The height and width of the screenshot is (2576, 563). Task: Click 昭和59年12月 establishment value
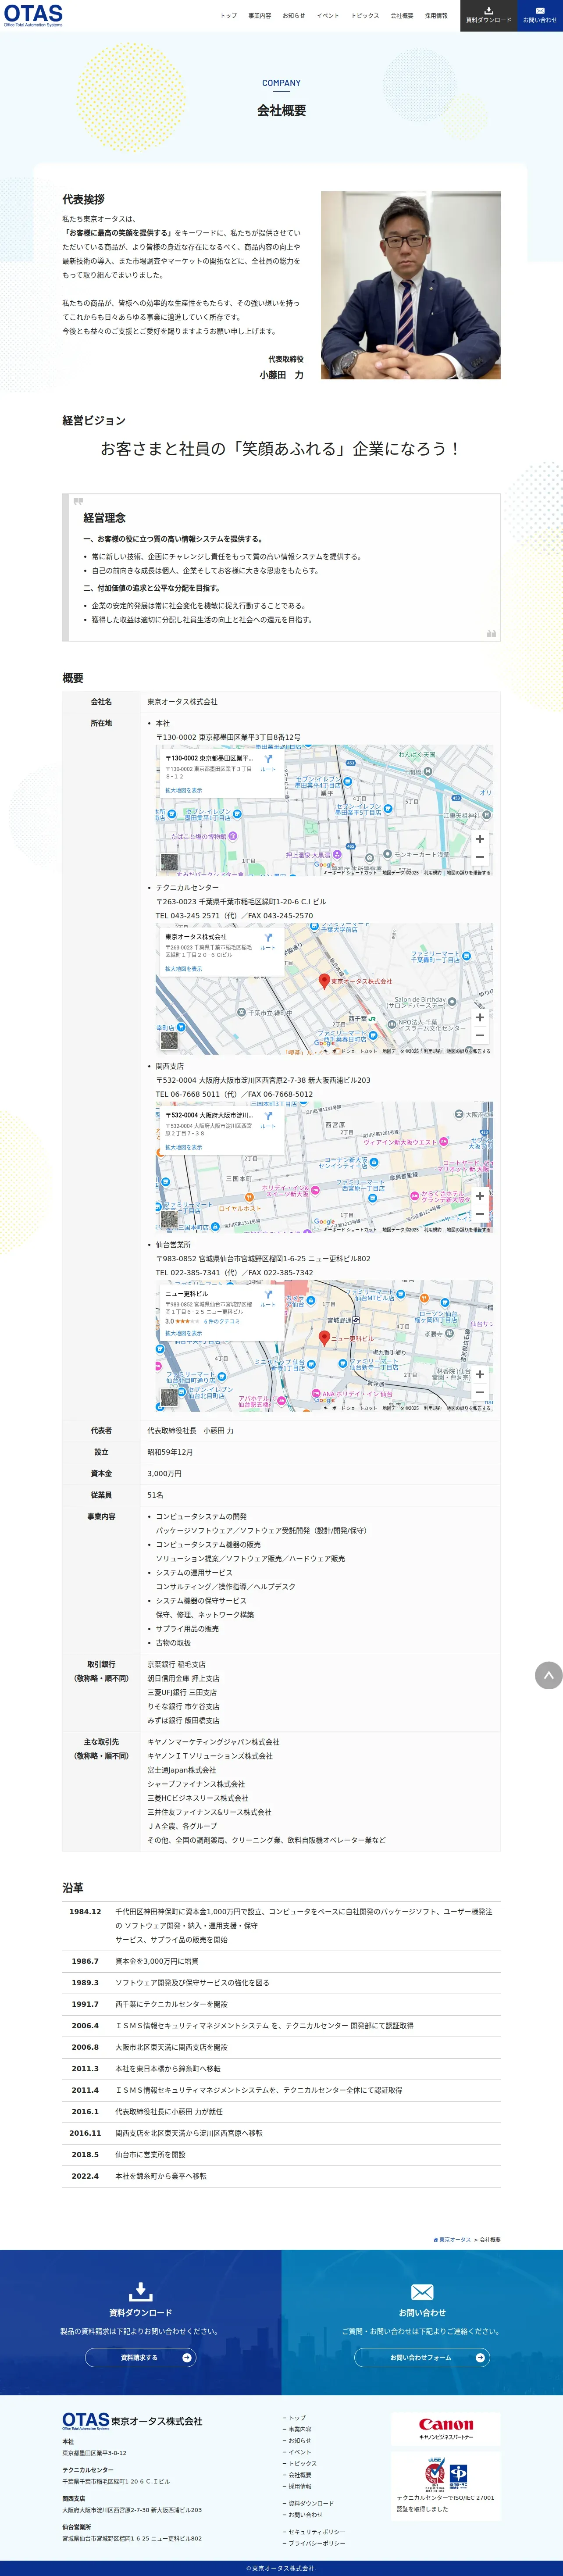170,1452
